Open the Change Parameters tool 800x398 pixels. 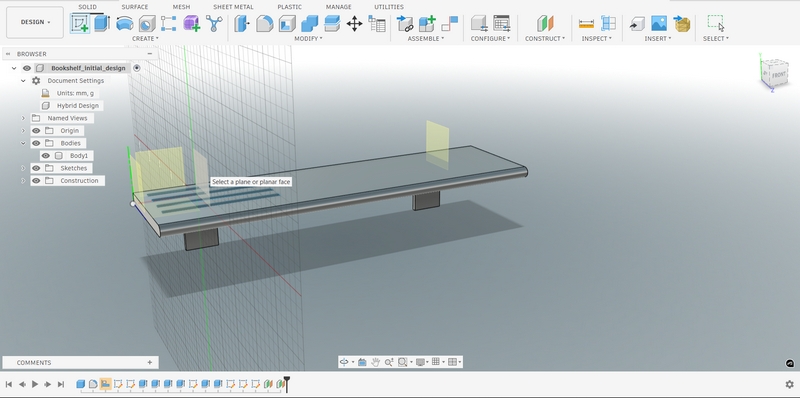coord(377,23)
